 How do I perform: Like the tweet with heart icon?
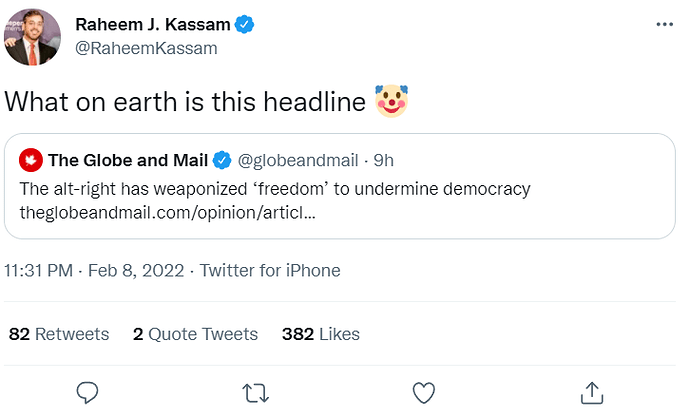click(424, 391)
